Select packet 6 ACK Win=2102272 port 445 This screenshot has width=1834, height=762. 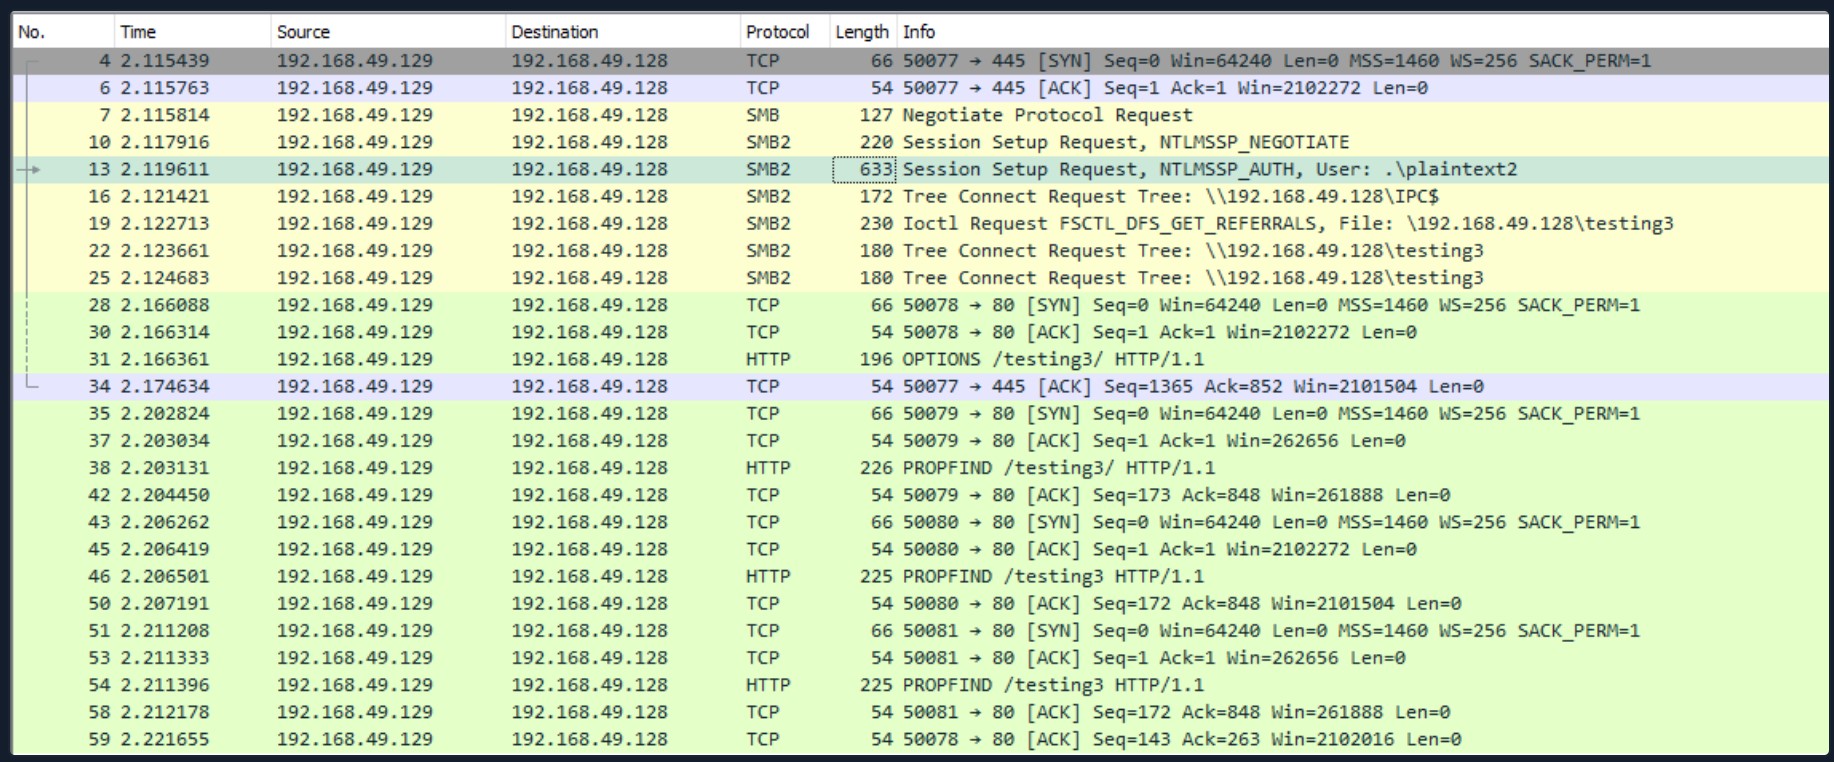click(x=920, y=88)
